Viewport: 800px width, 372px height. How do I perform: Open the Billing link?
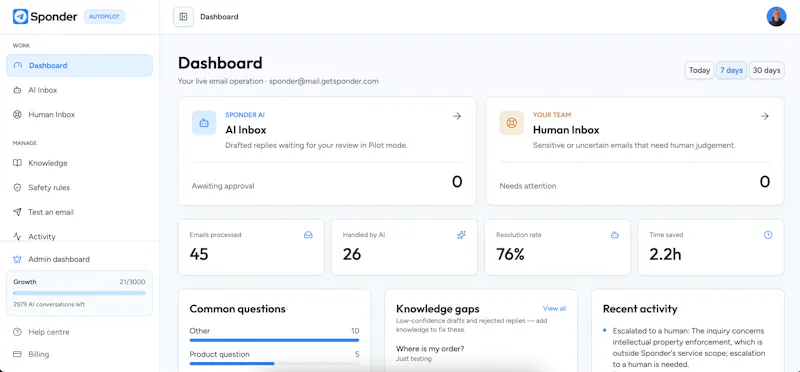[80, 354]
